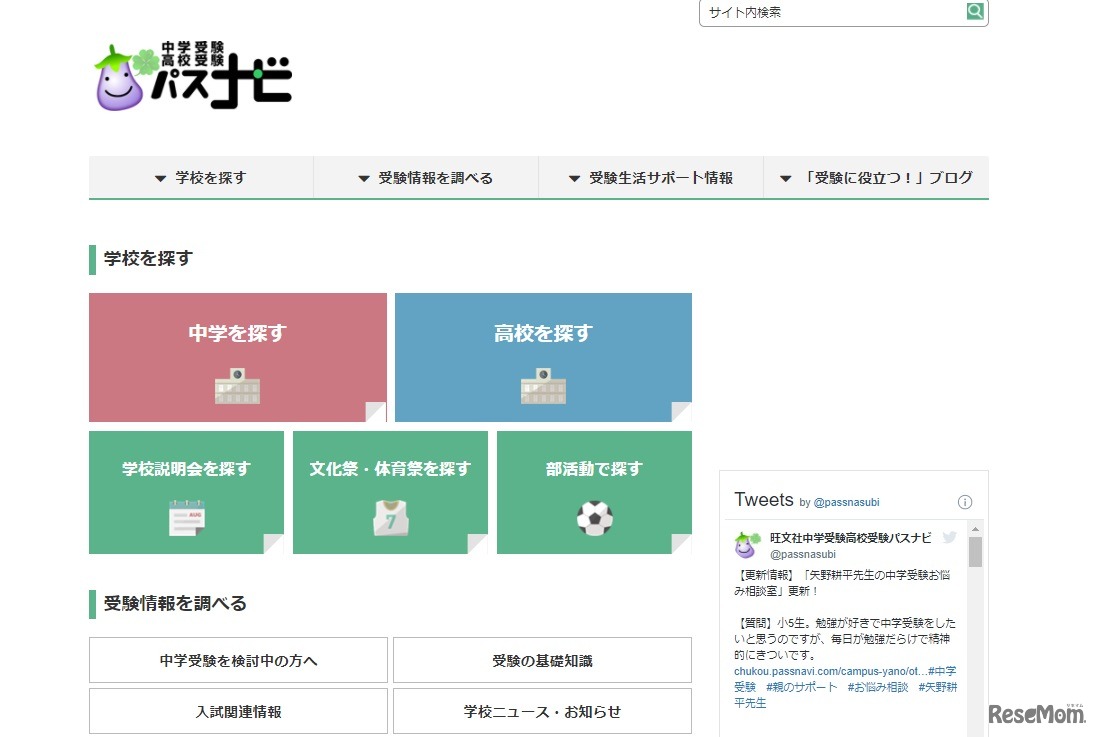This screenshot has width=1099, height=737.
Task: Click the Twitter info icon beside Tweets
Action: tap(965, 502)
